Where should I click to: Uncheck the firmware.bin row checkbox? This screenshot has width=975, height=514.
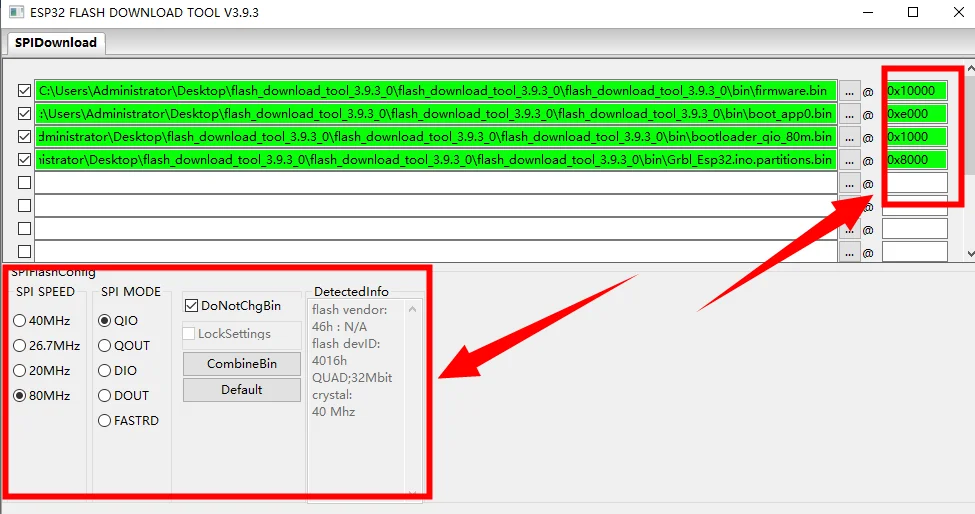24,91
